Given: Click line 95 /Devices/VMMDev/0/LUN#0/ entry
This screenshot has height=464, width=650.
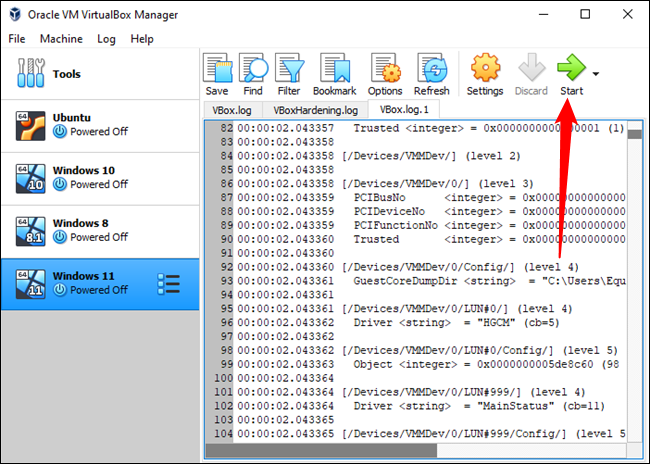Looking at the screenshot, I should tap(457, 309).
